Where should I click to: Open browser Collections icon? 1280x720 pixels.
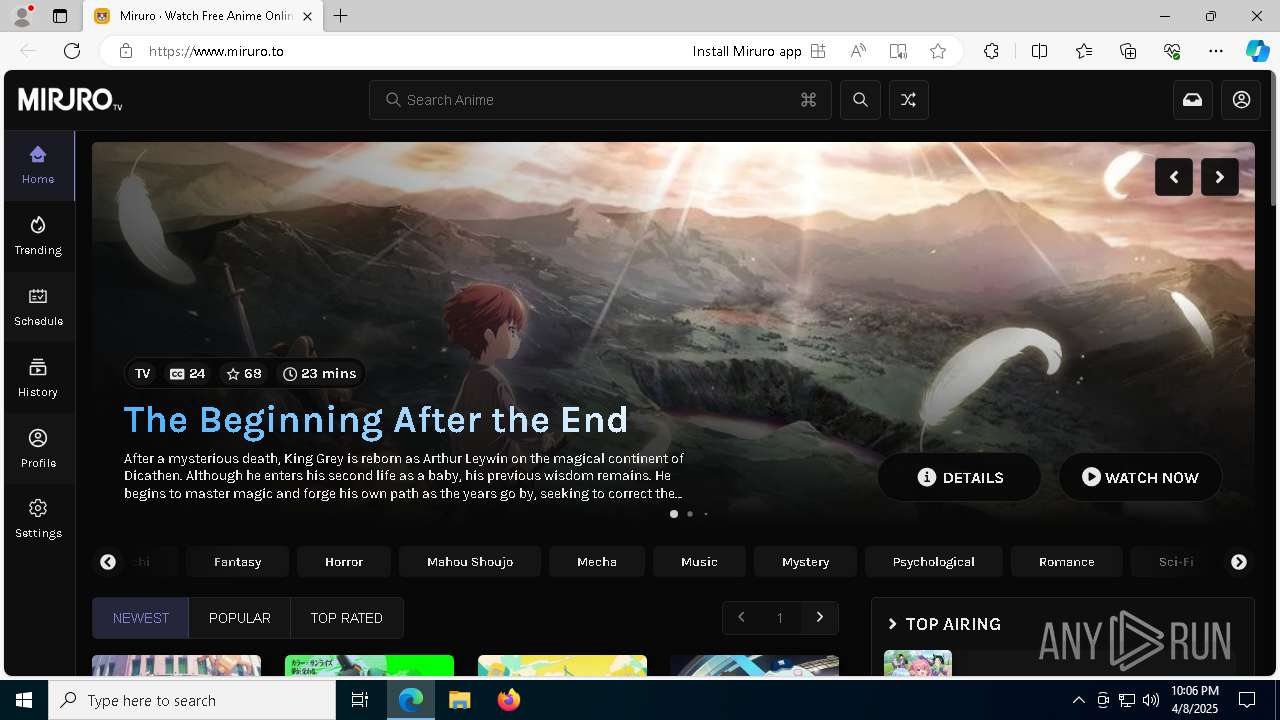(x=1128, y=51)
